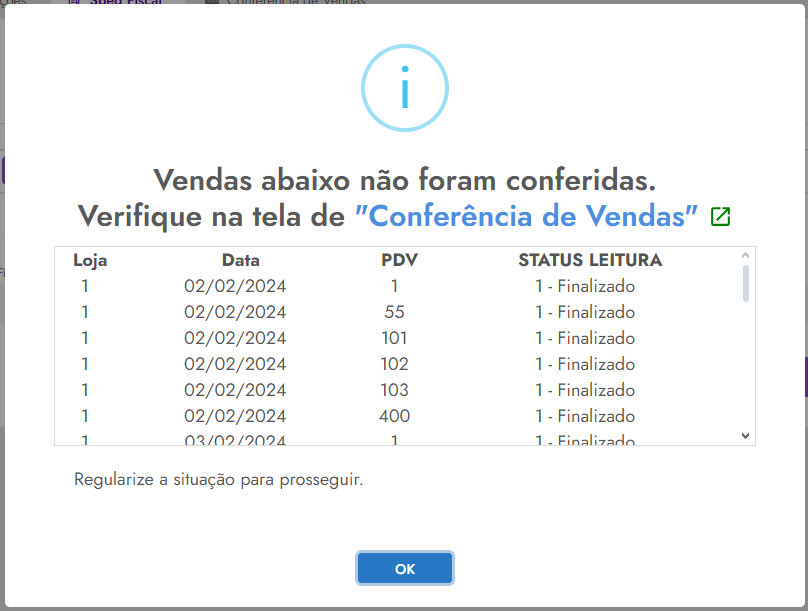Click the "Vendas abaixo não foram conferidas" heading

click(404, 181)
